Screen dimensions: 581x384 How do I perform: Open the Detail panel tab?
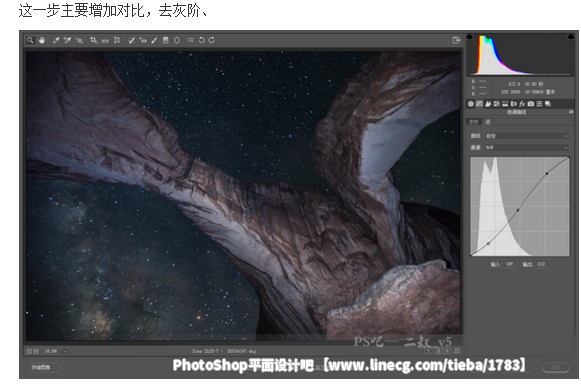click(x=488, y=104)
